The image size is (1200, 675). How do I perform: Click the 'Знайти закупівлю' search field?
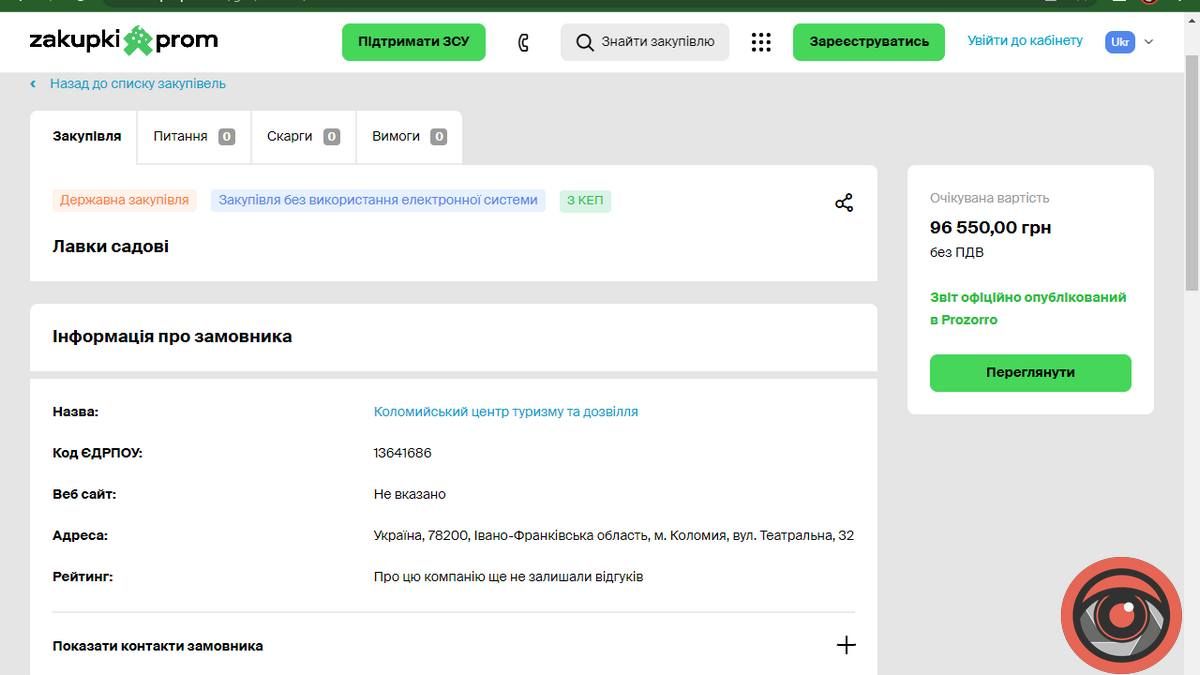click(x=657, y=42)
